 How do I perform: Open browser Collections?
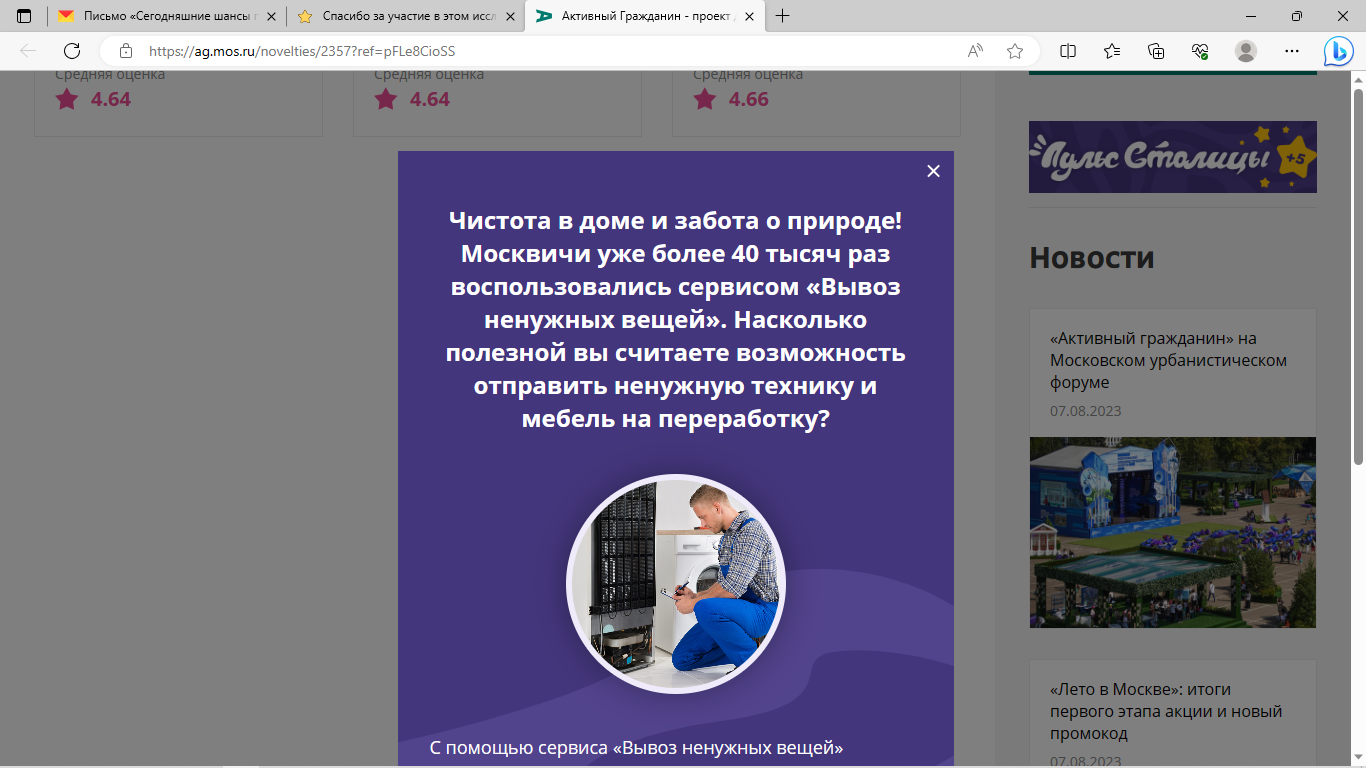(1156, 51)
